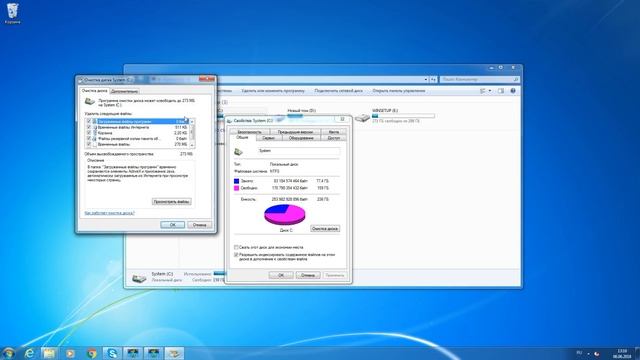Click the refresh button beside Explorer address bar
This screenshot has width=640, height=360.
tap(433, 80)
